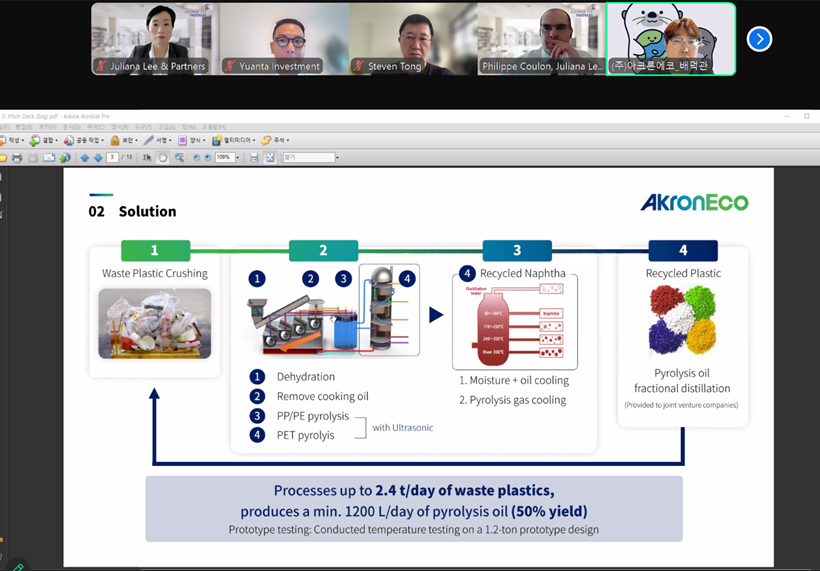Open the 공동 작업 (Collaborate) toolbar dropdown

pyautogui.click(x=84, y=140)
